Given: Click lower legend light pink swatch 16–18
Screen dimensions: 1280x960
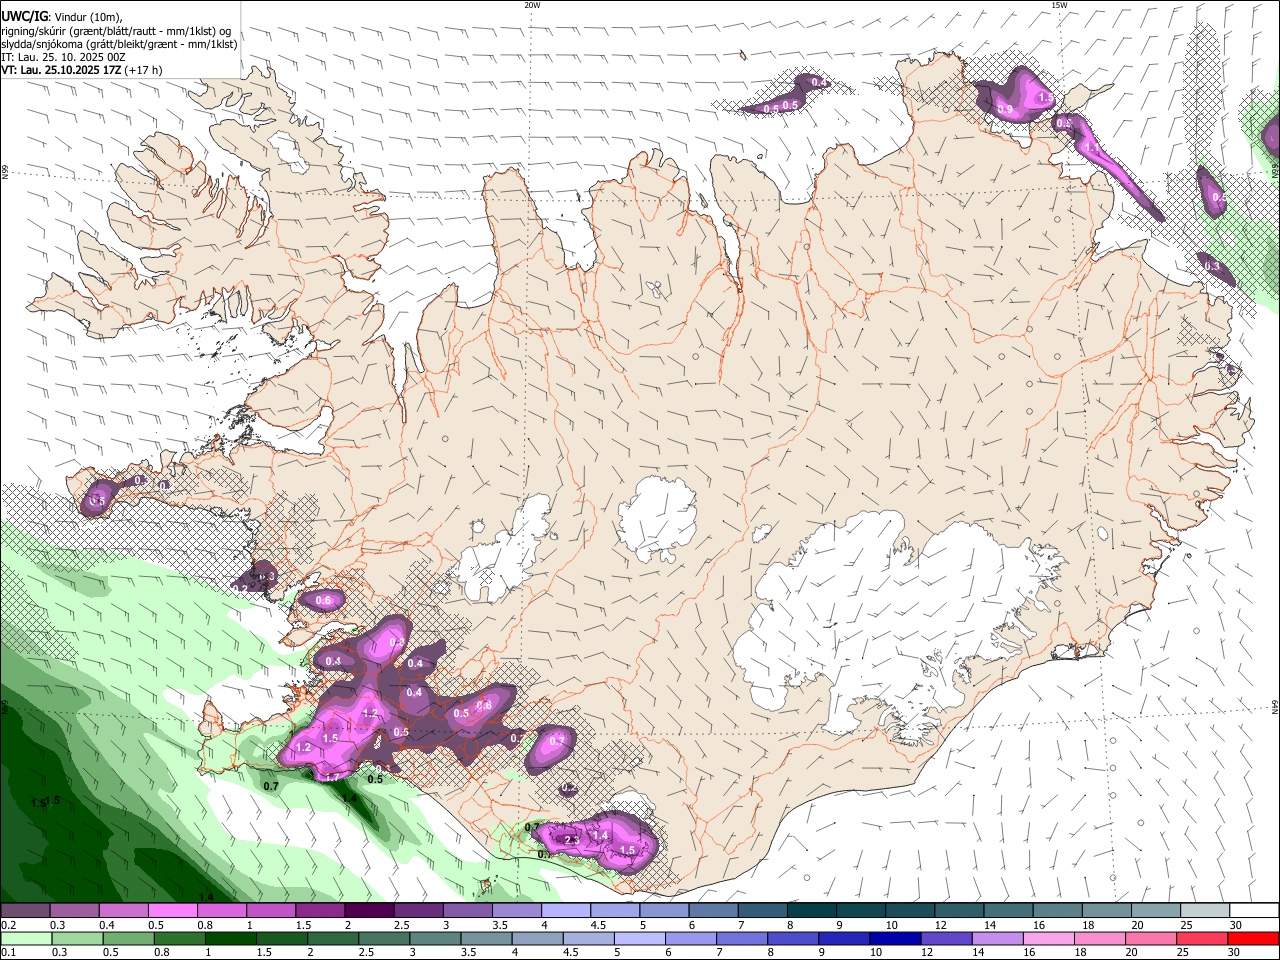Looking at the screenshot, I should [1048, 939].
